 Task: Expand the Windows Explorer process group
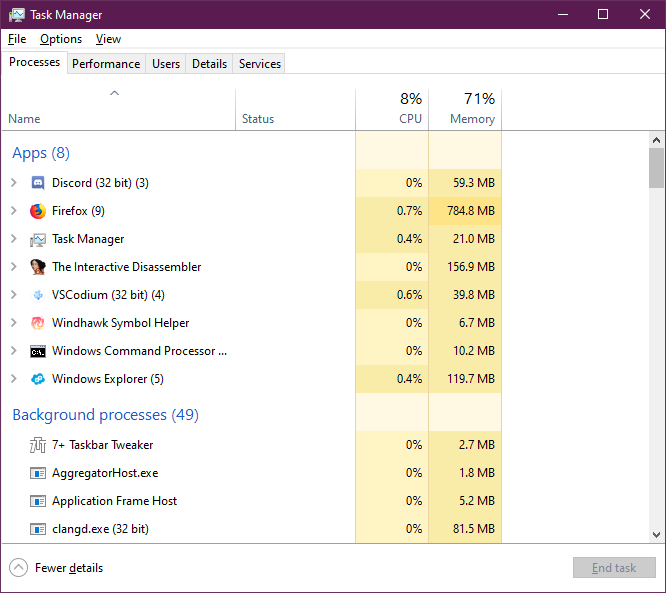click(14, 379)
